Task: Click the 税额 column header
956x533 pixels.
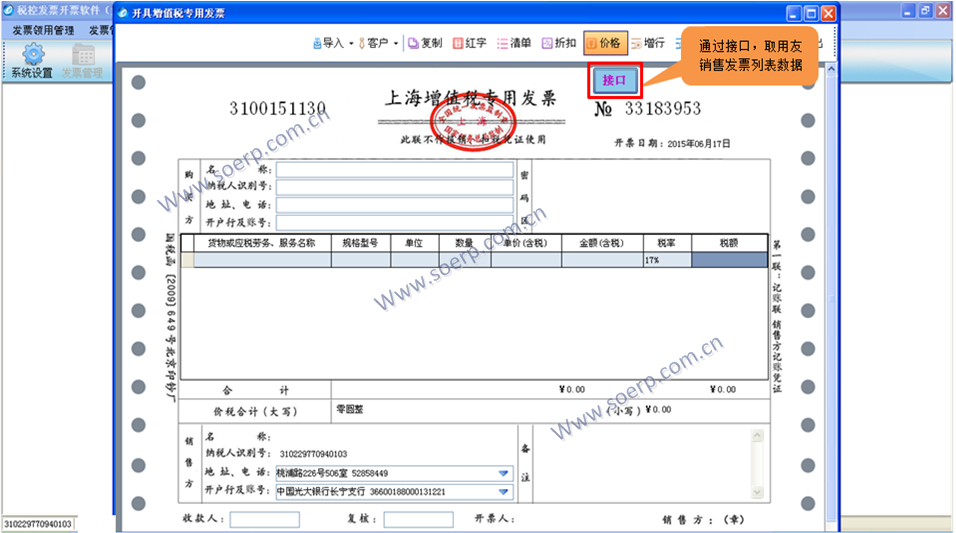Action: tap(729, 243)
